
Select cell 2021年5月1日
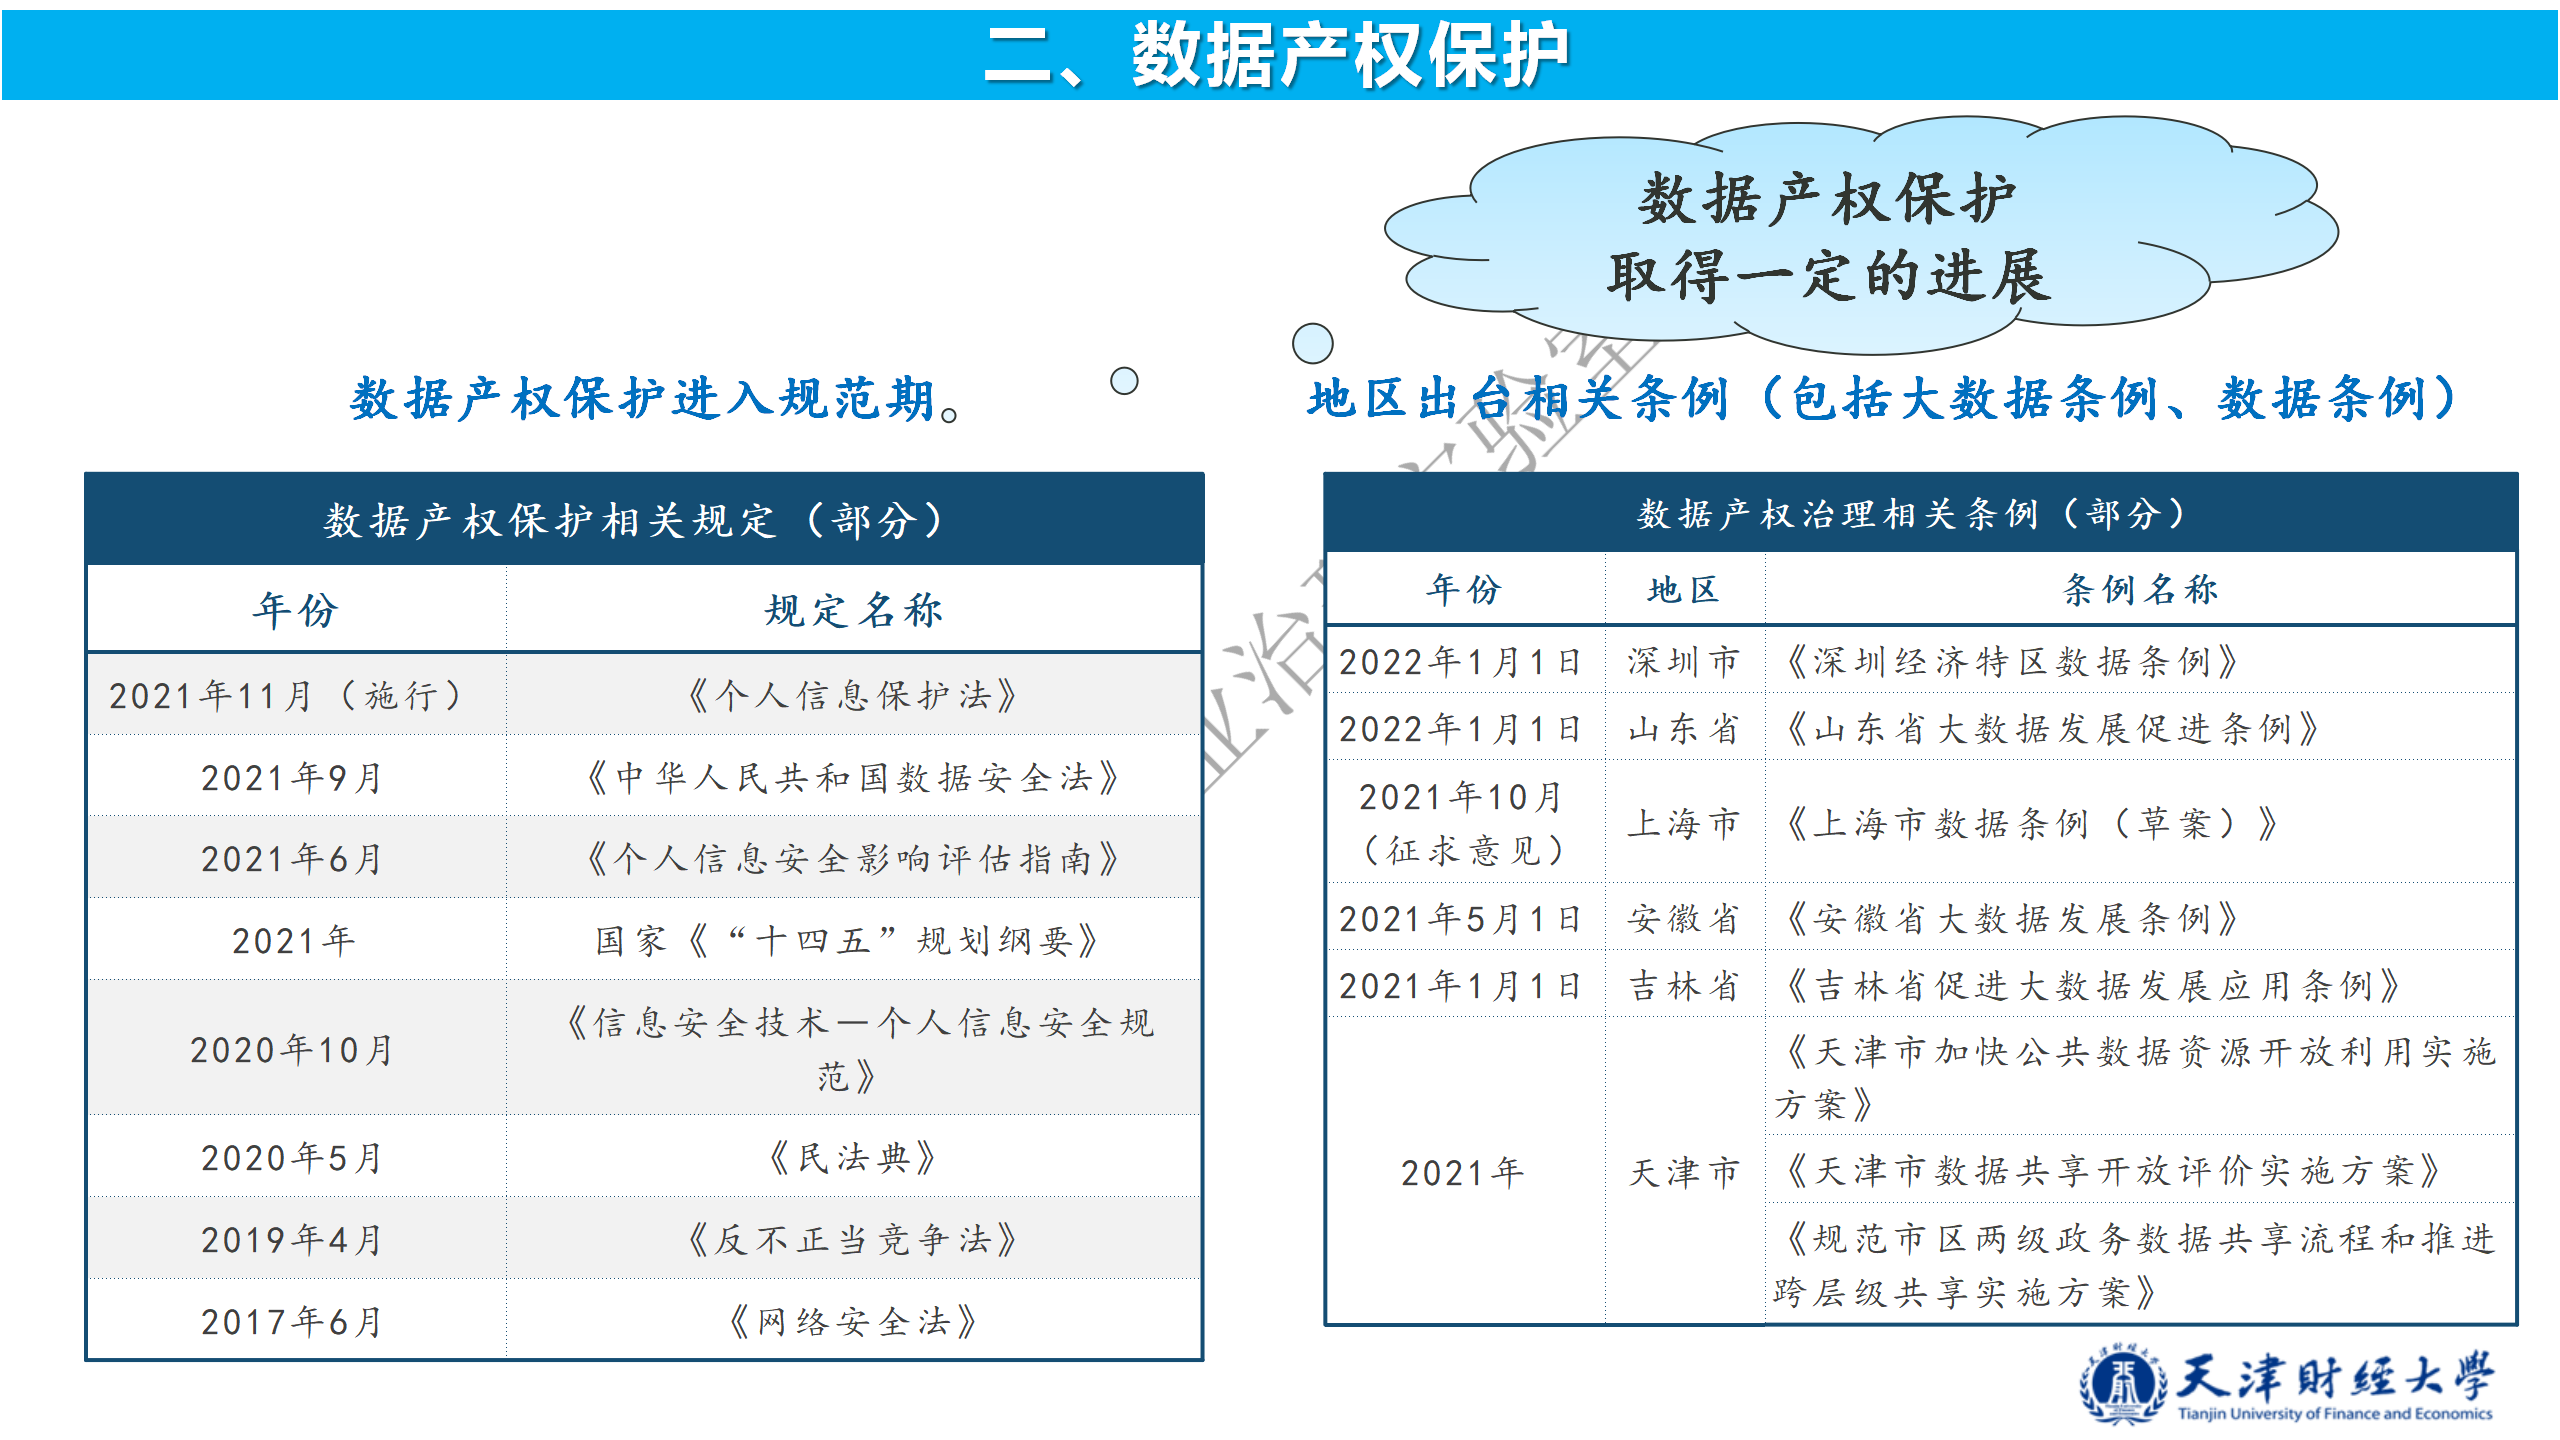click(1466, 918)
